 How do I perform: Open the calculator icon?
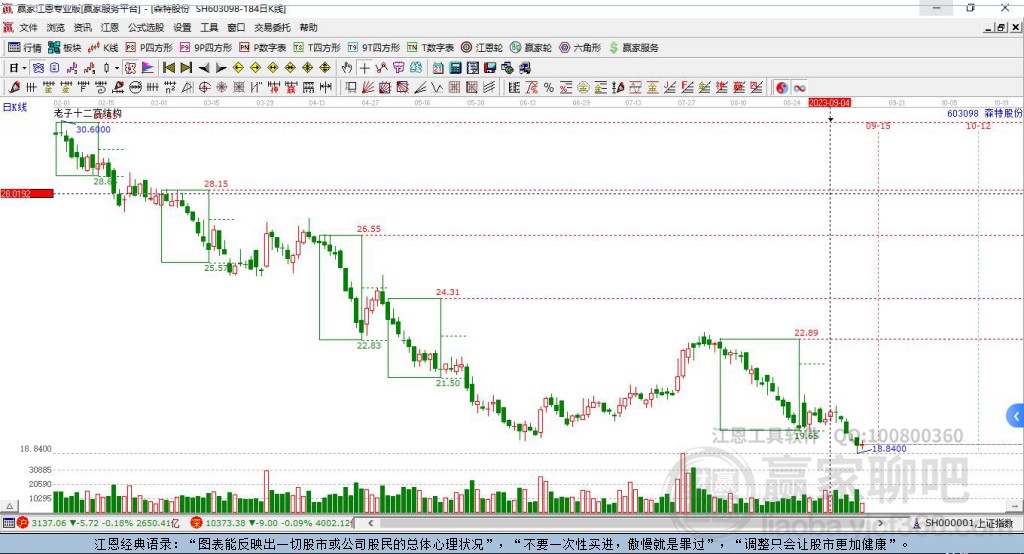[x=455, y=68]
